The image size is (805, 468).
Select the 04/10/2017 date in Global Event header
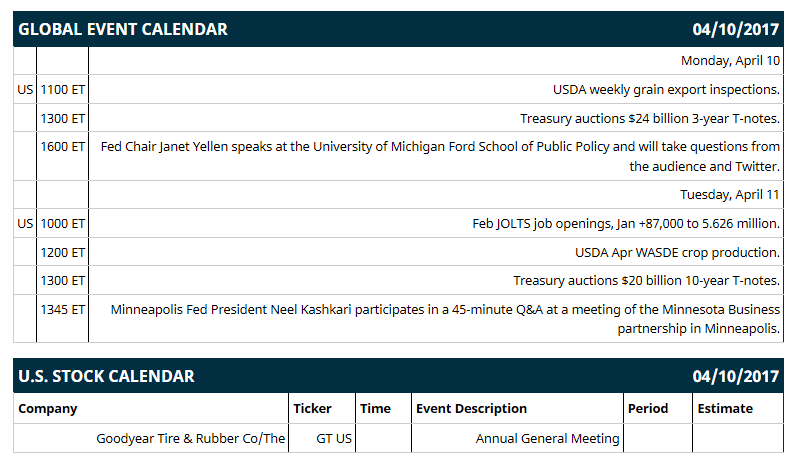tap(735, 29)
